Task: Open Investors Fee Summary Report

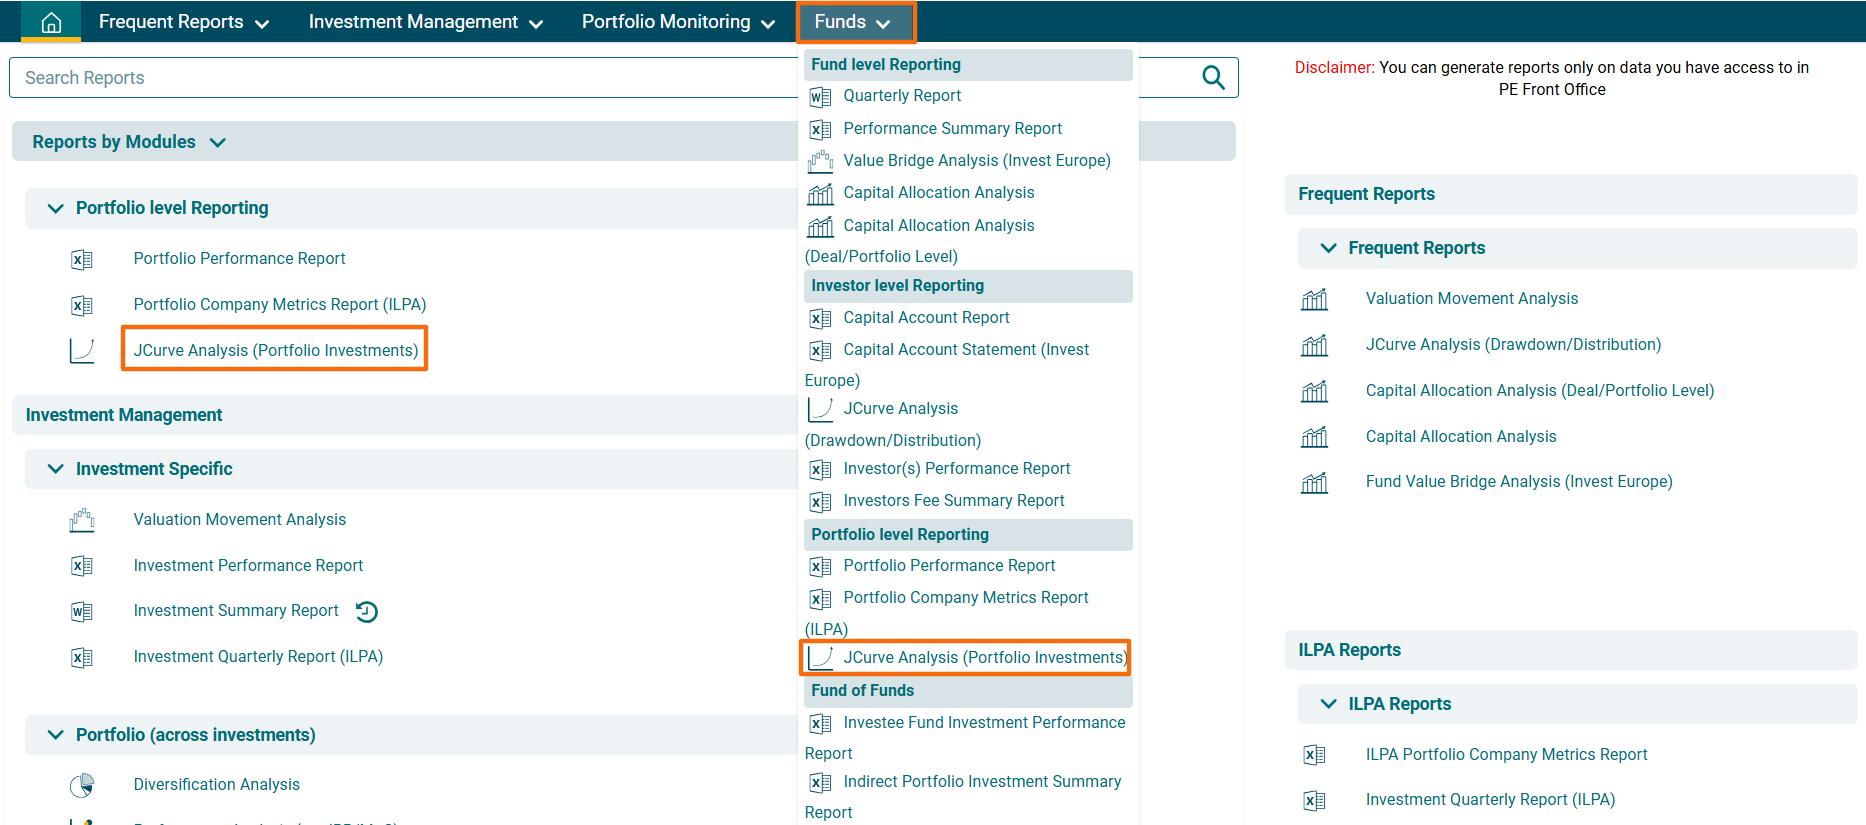Action: pos(953,501)
